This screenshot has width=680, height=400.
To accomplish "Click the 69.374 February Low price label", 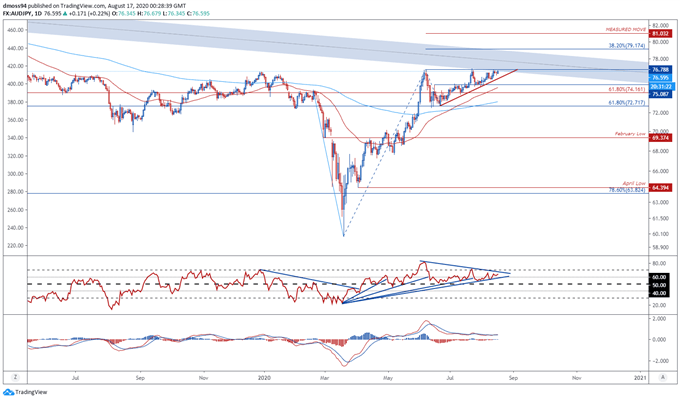I will (660, 138).
